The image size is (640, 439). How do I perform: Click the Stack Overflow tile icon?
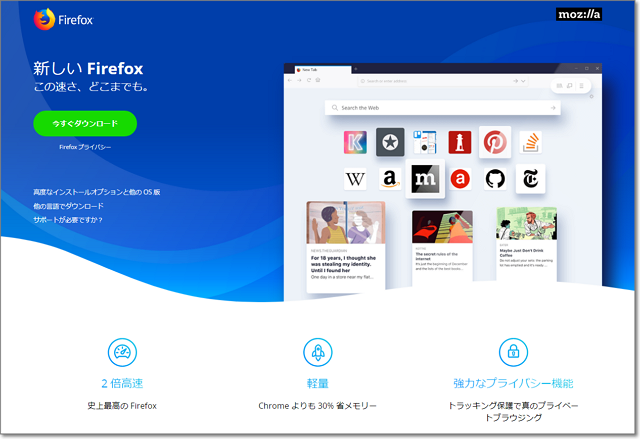click(x=529, y=142)
